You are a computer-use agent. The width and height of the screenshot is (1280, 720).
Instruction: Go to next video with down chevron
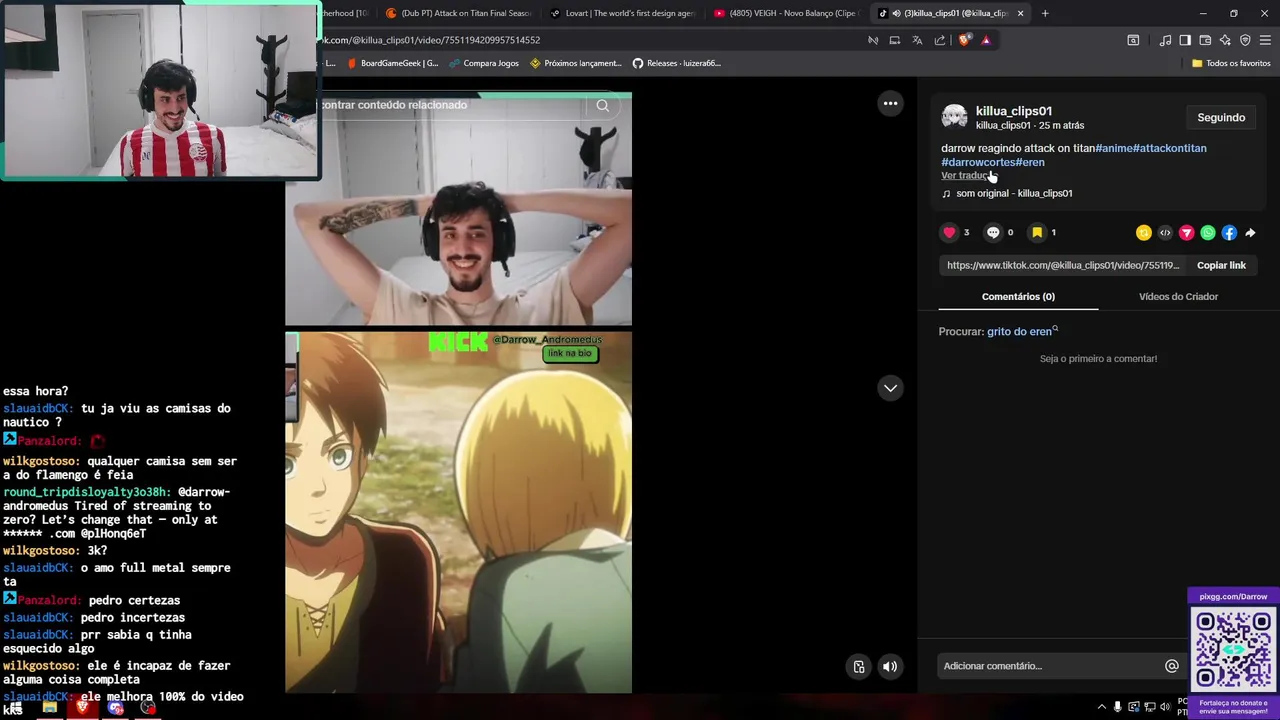(890, 388)
